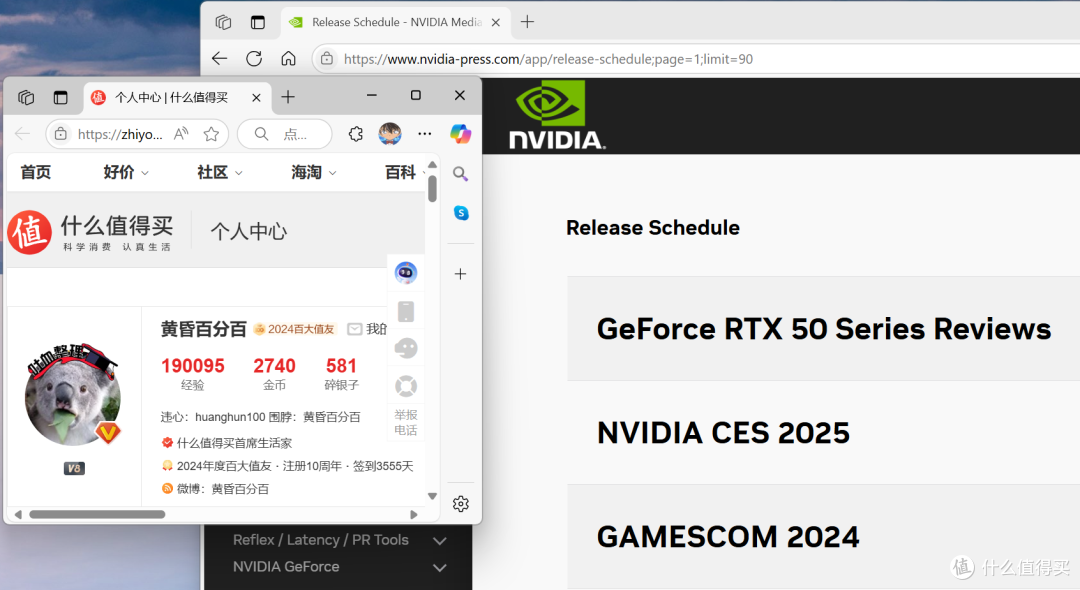Open workspaces icon in NVIDIA browser window
1080x590 pixels.
point(223,22)
